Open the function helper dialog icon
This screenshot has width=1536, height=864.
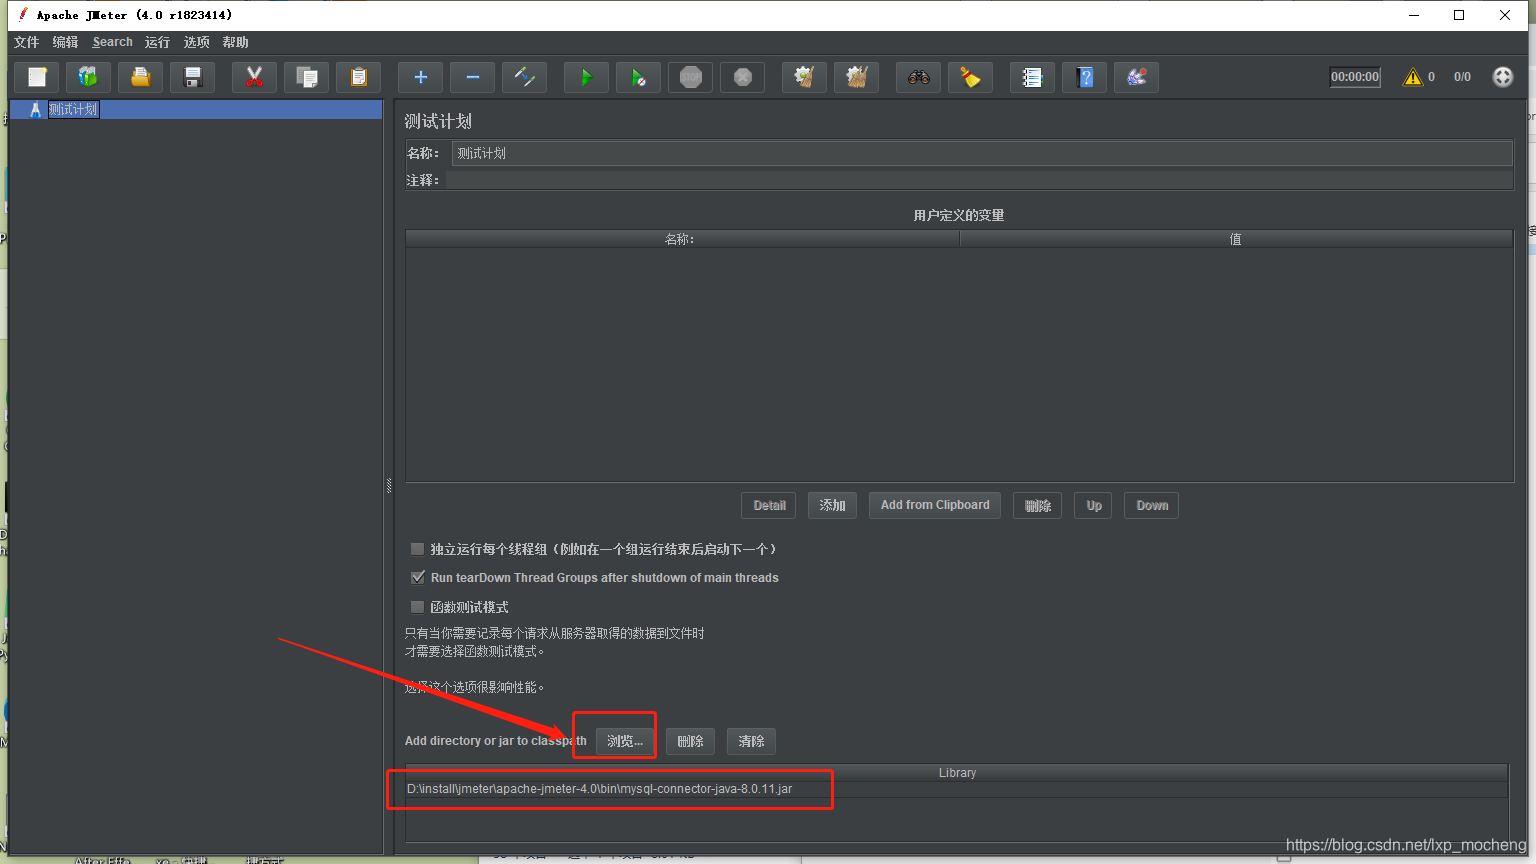(x=1033, y=77)
